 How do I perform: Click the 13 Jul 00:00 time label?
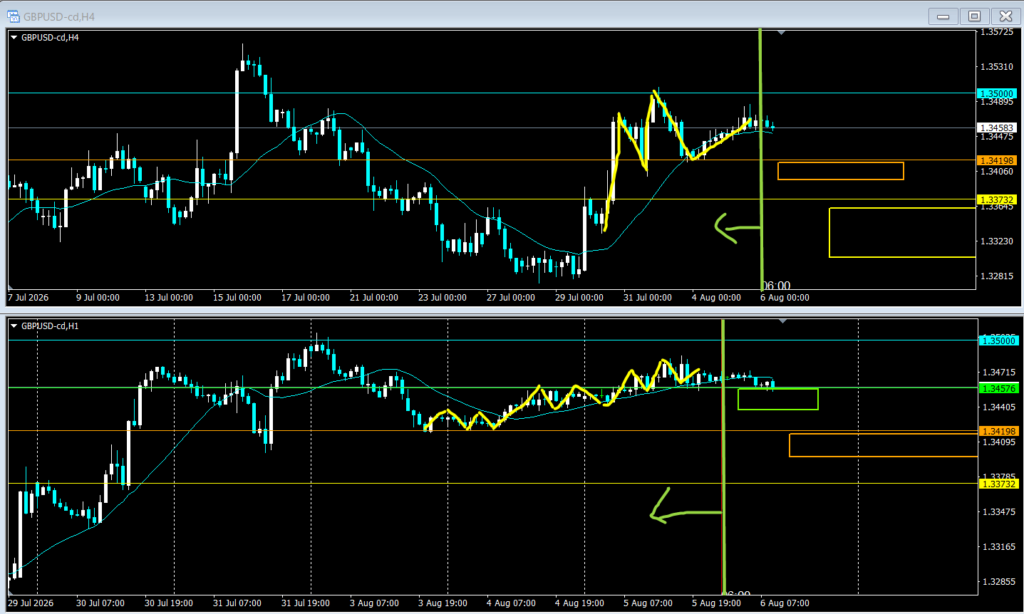click(x=168, y=297)
